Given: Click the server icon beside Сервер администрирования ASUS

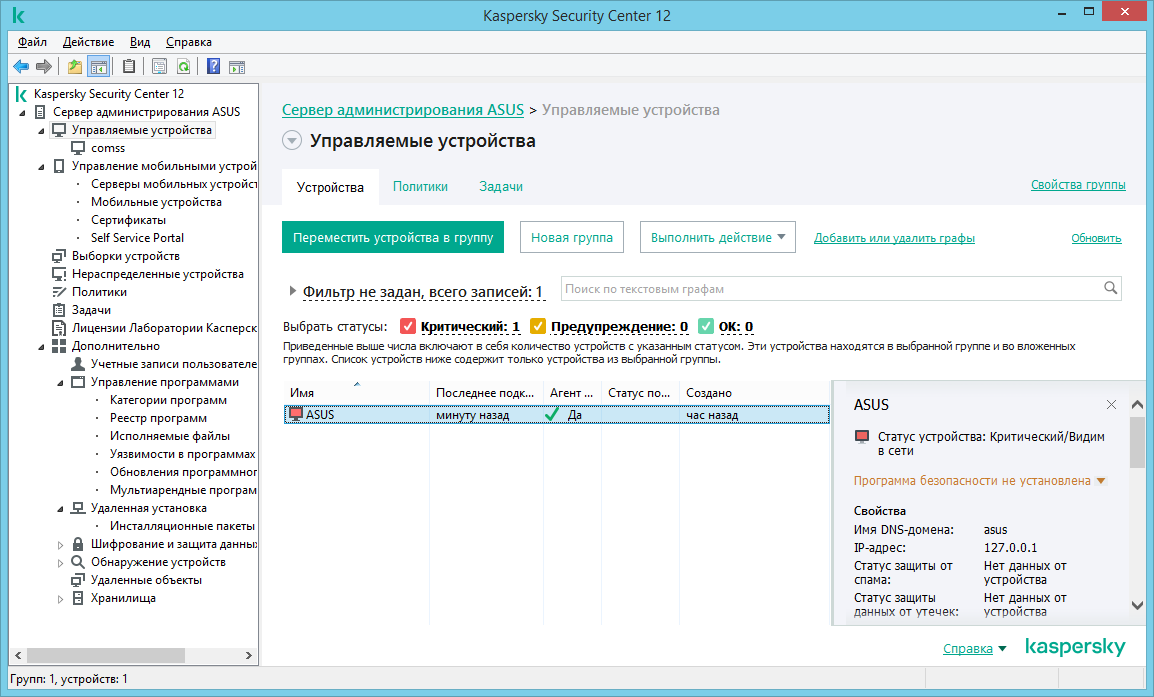Looking at the screenshot, I should 40,112.
